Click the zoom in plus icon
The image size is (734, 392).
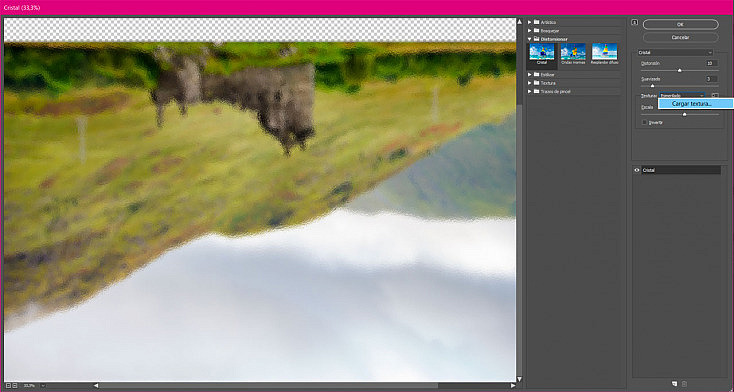pyautogui.click(x=15, y=385)
